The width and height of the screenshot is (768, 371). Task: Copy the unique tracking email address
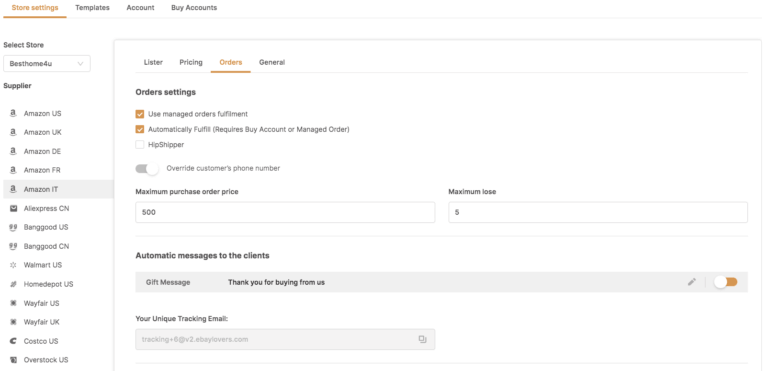pyautogui.click(x=422, y=339)
